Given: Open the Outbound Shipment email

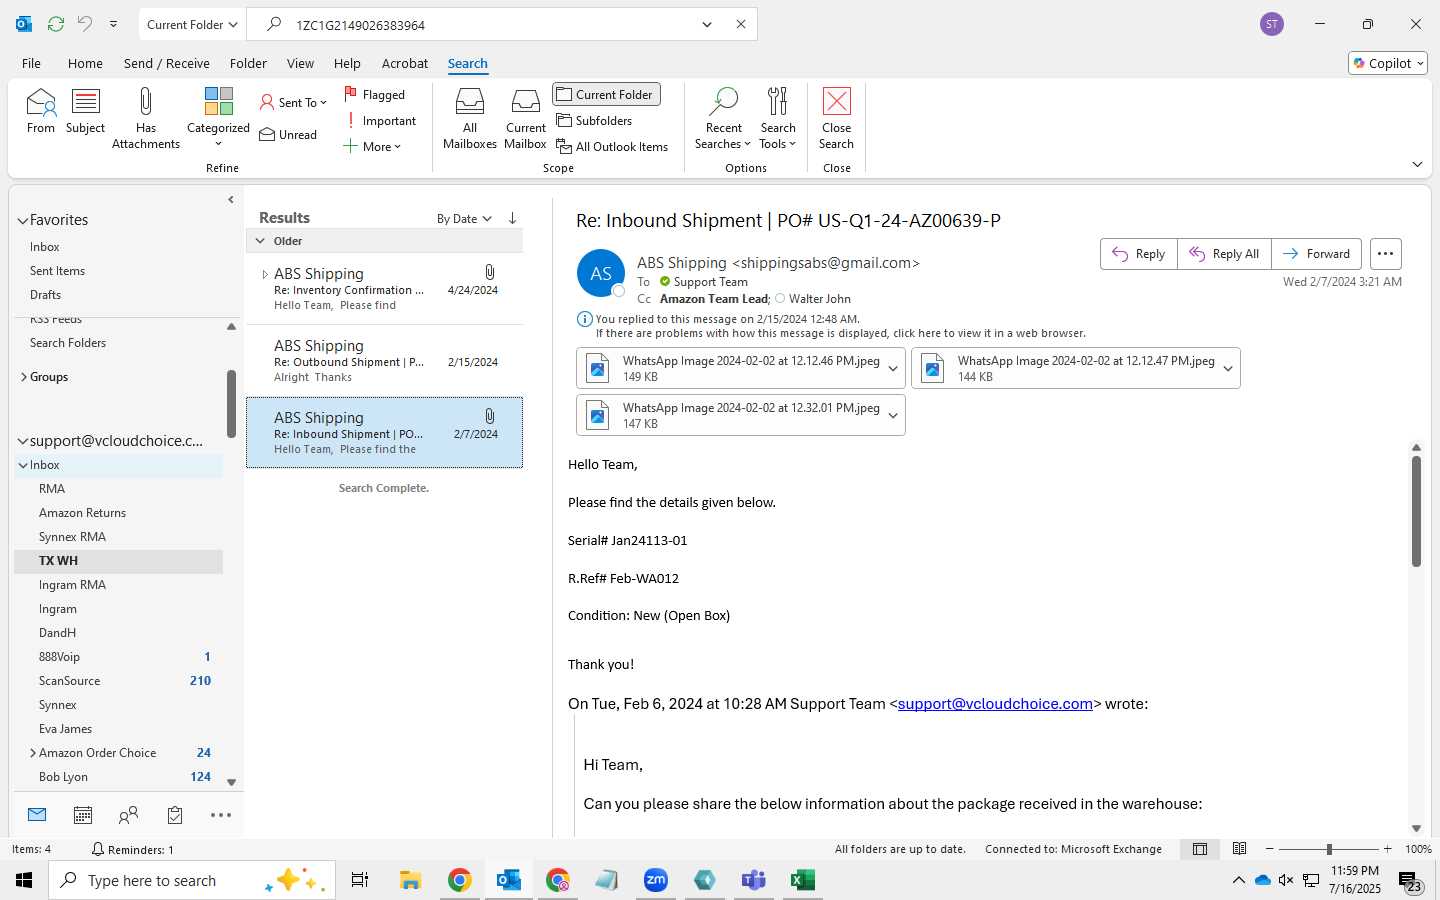Looking at the screenshot, I should pyautogui.click(x=385, y=361).
